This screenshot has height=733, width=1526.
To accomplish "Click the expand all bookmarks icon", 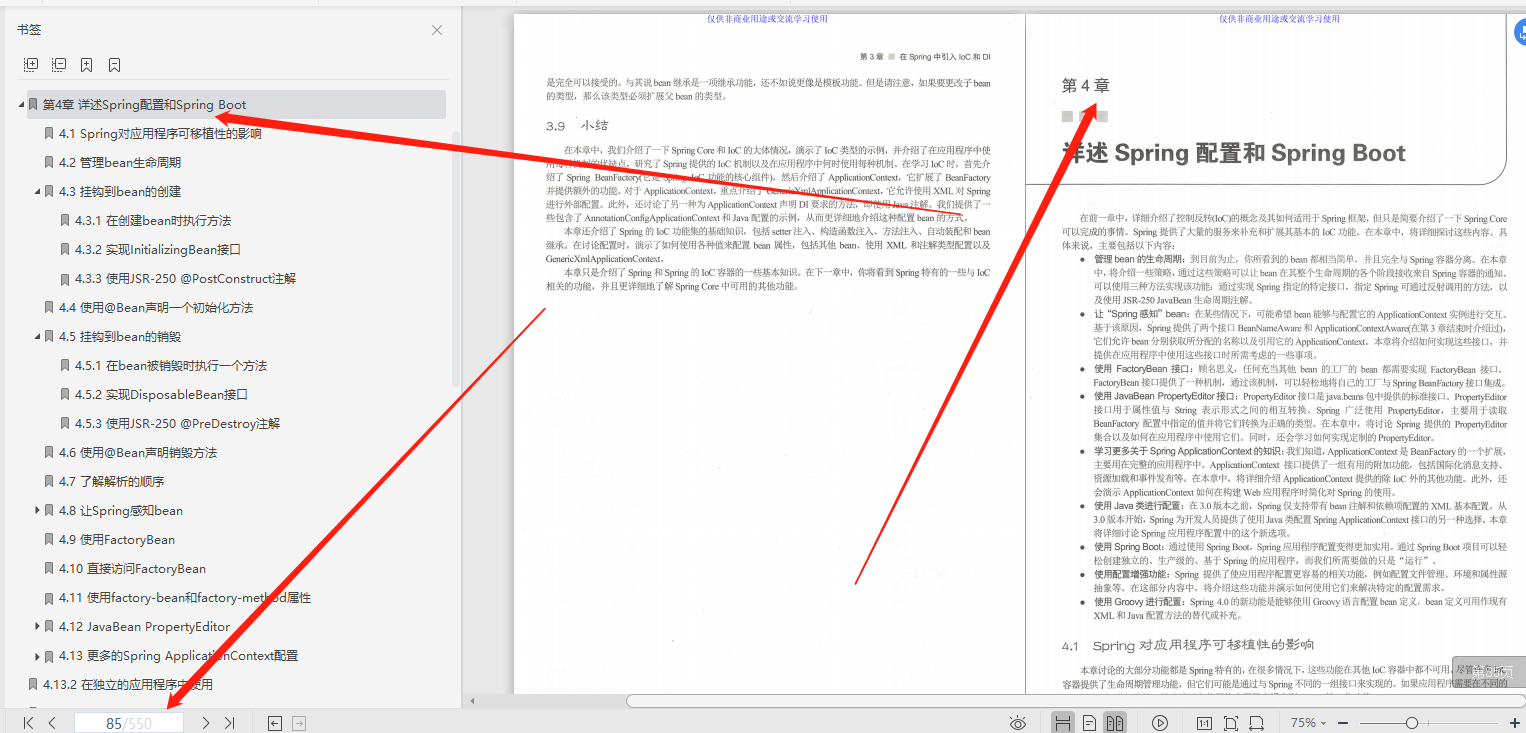I will click(31, 65).
